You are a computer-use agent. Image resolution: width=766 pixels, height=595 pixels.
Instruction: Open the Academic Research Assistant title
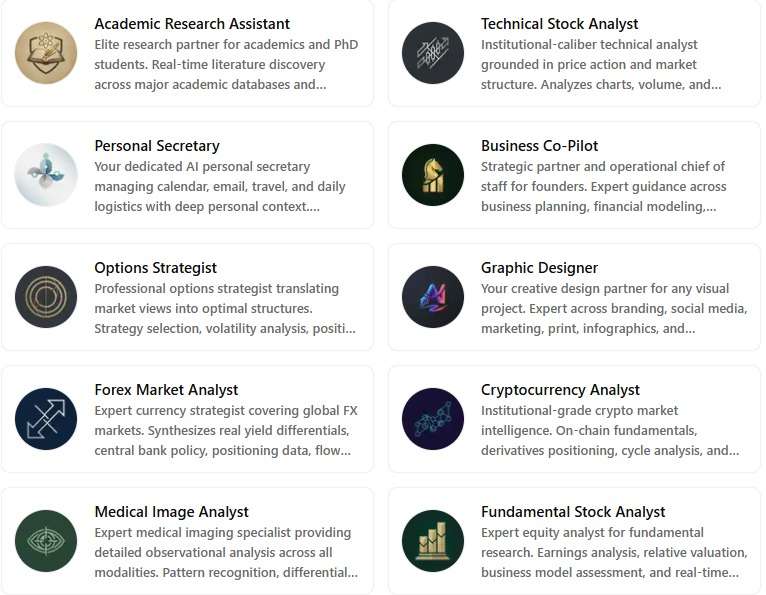point(192,24)
